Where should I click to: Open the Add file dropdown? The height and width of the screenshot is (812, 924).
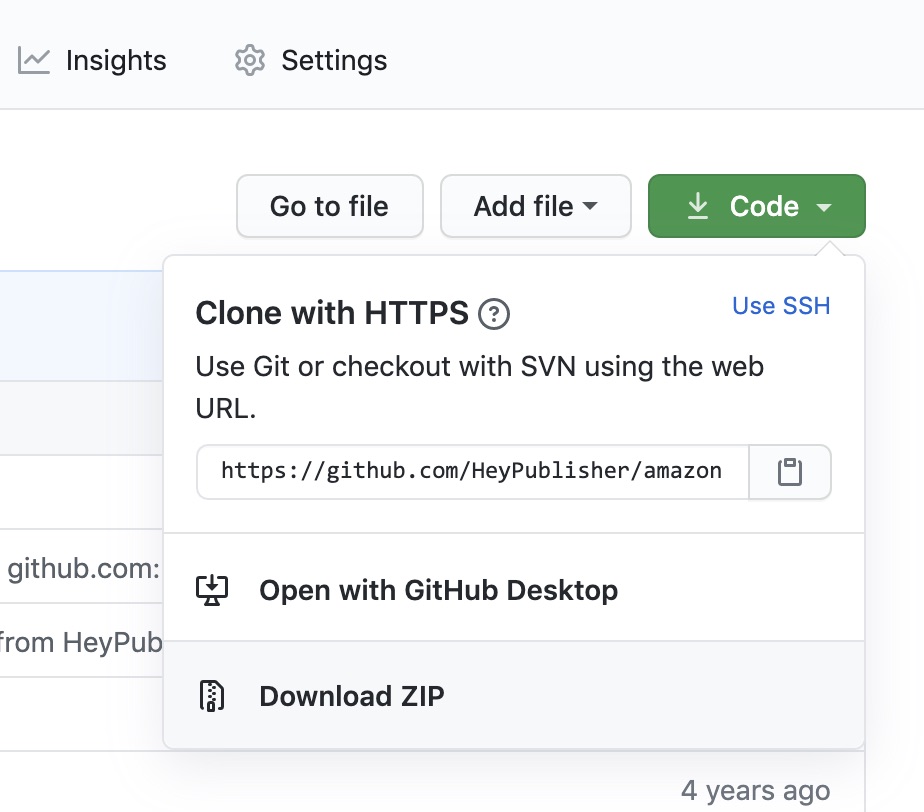[536, 206]
